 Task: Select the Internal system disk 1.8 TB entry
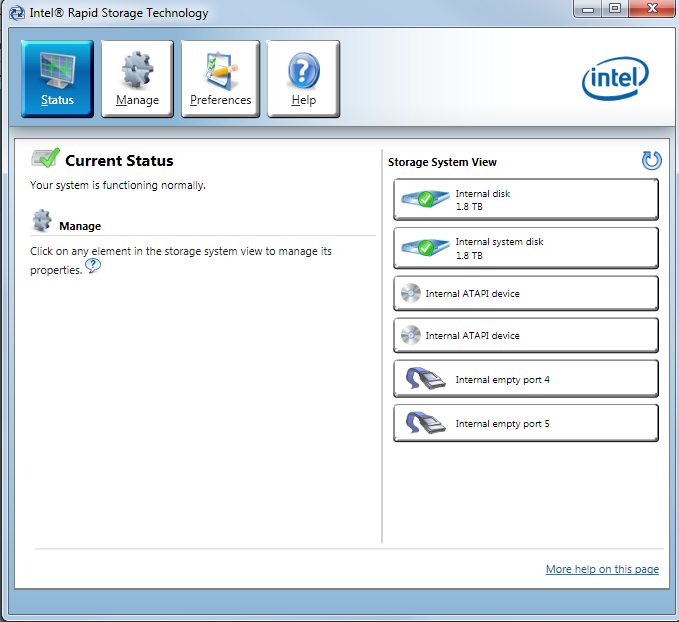526,248
